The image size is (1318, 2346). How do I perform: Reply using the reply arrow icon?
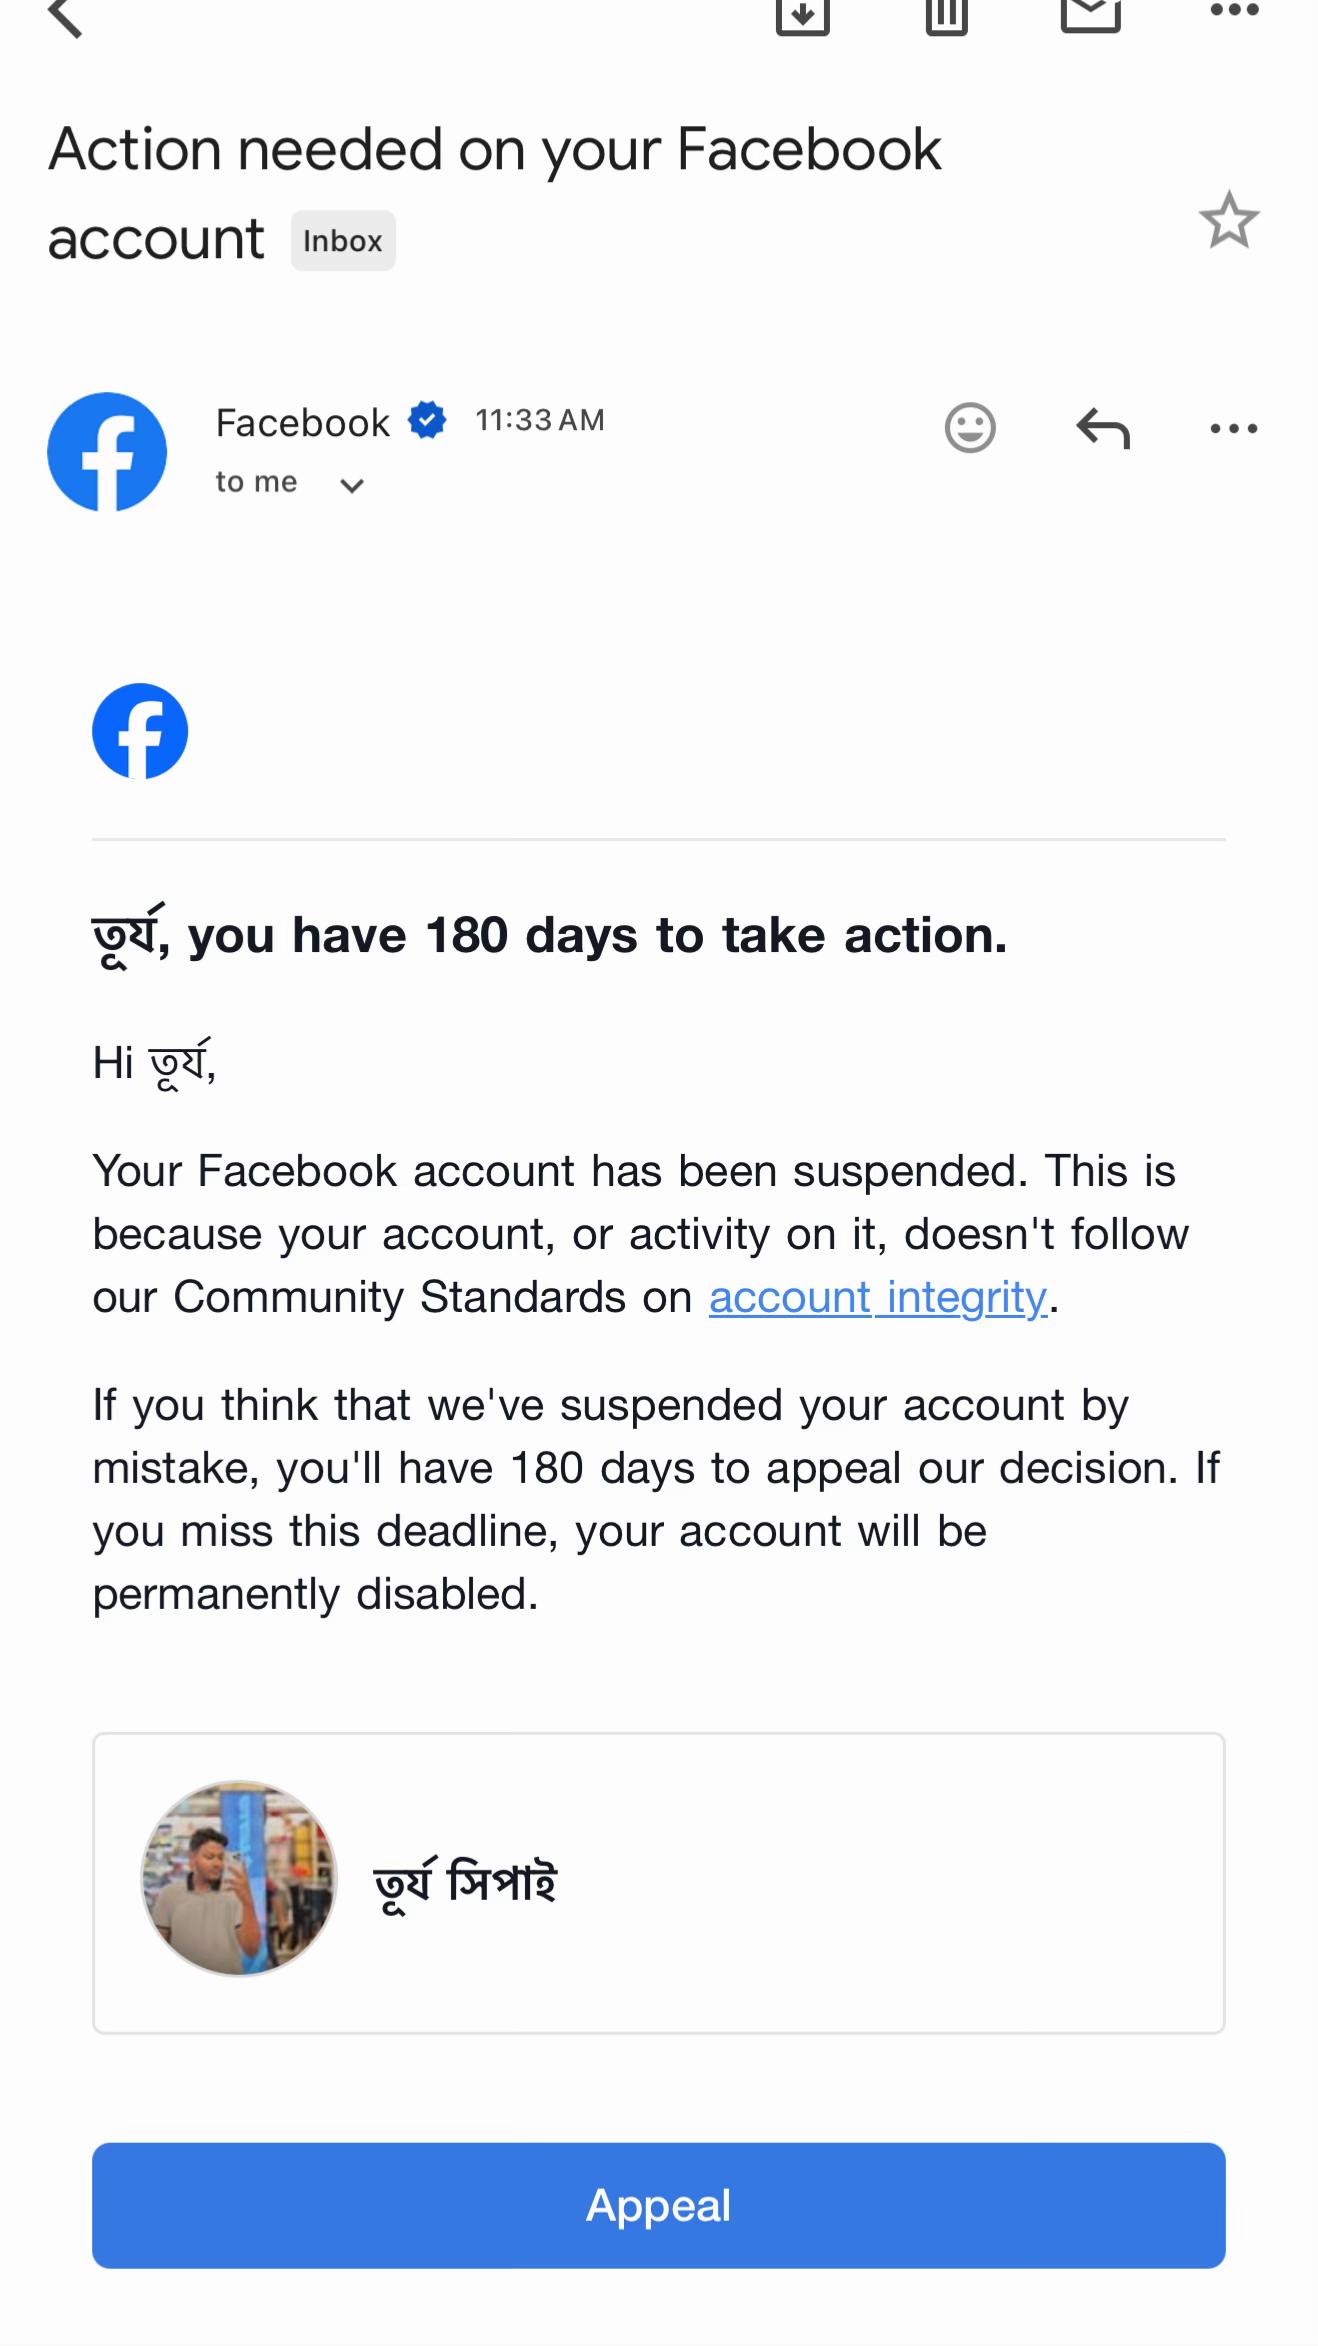click(x=1103, y=428)
